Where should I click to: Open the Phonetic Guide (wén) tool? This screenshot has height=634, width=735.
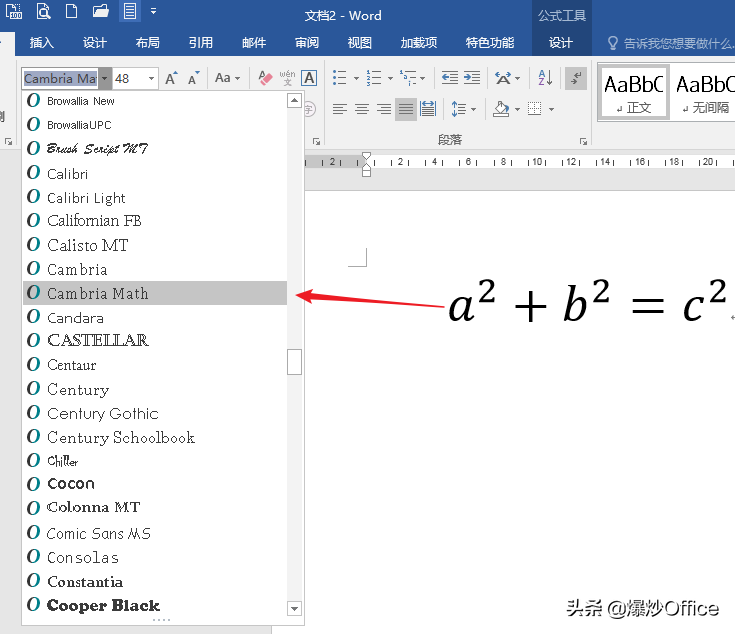click(287, 78)
